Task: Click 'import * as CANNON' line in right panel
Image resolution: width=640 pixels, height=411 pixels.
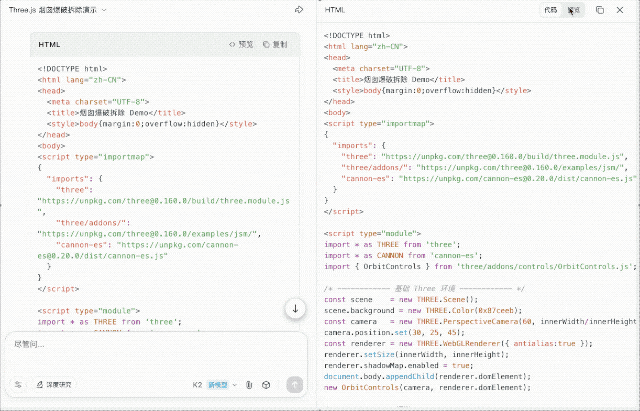Action: tap(403, 255)
